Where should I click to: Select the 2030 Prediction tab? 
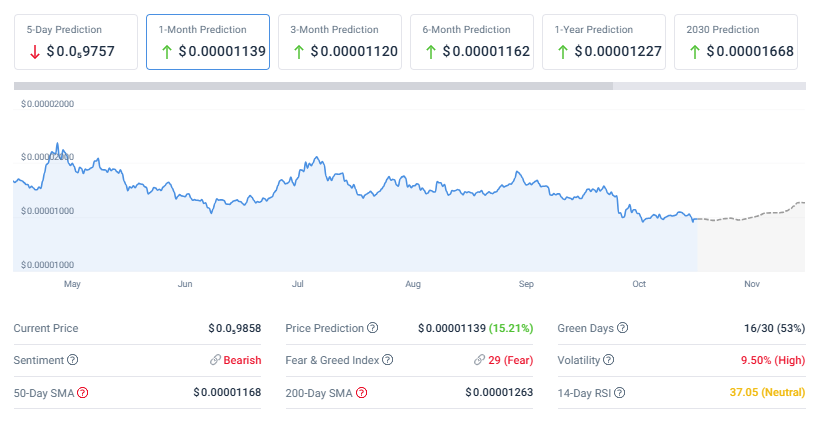point(735,42)
